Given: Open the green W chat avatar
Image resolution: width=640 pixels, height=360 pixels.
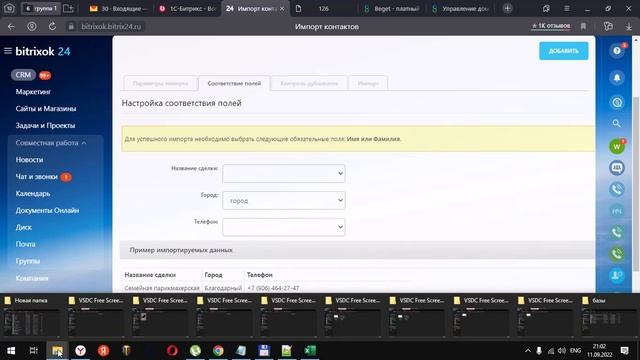Looking at the screenshot, I should [617, 147].
